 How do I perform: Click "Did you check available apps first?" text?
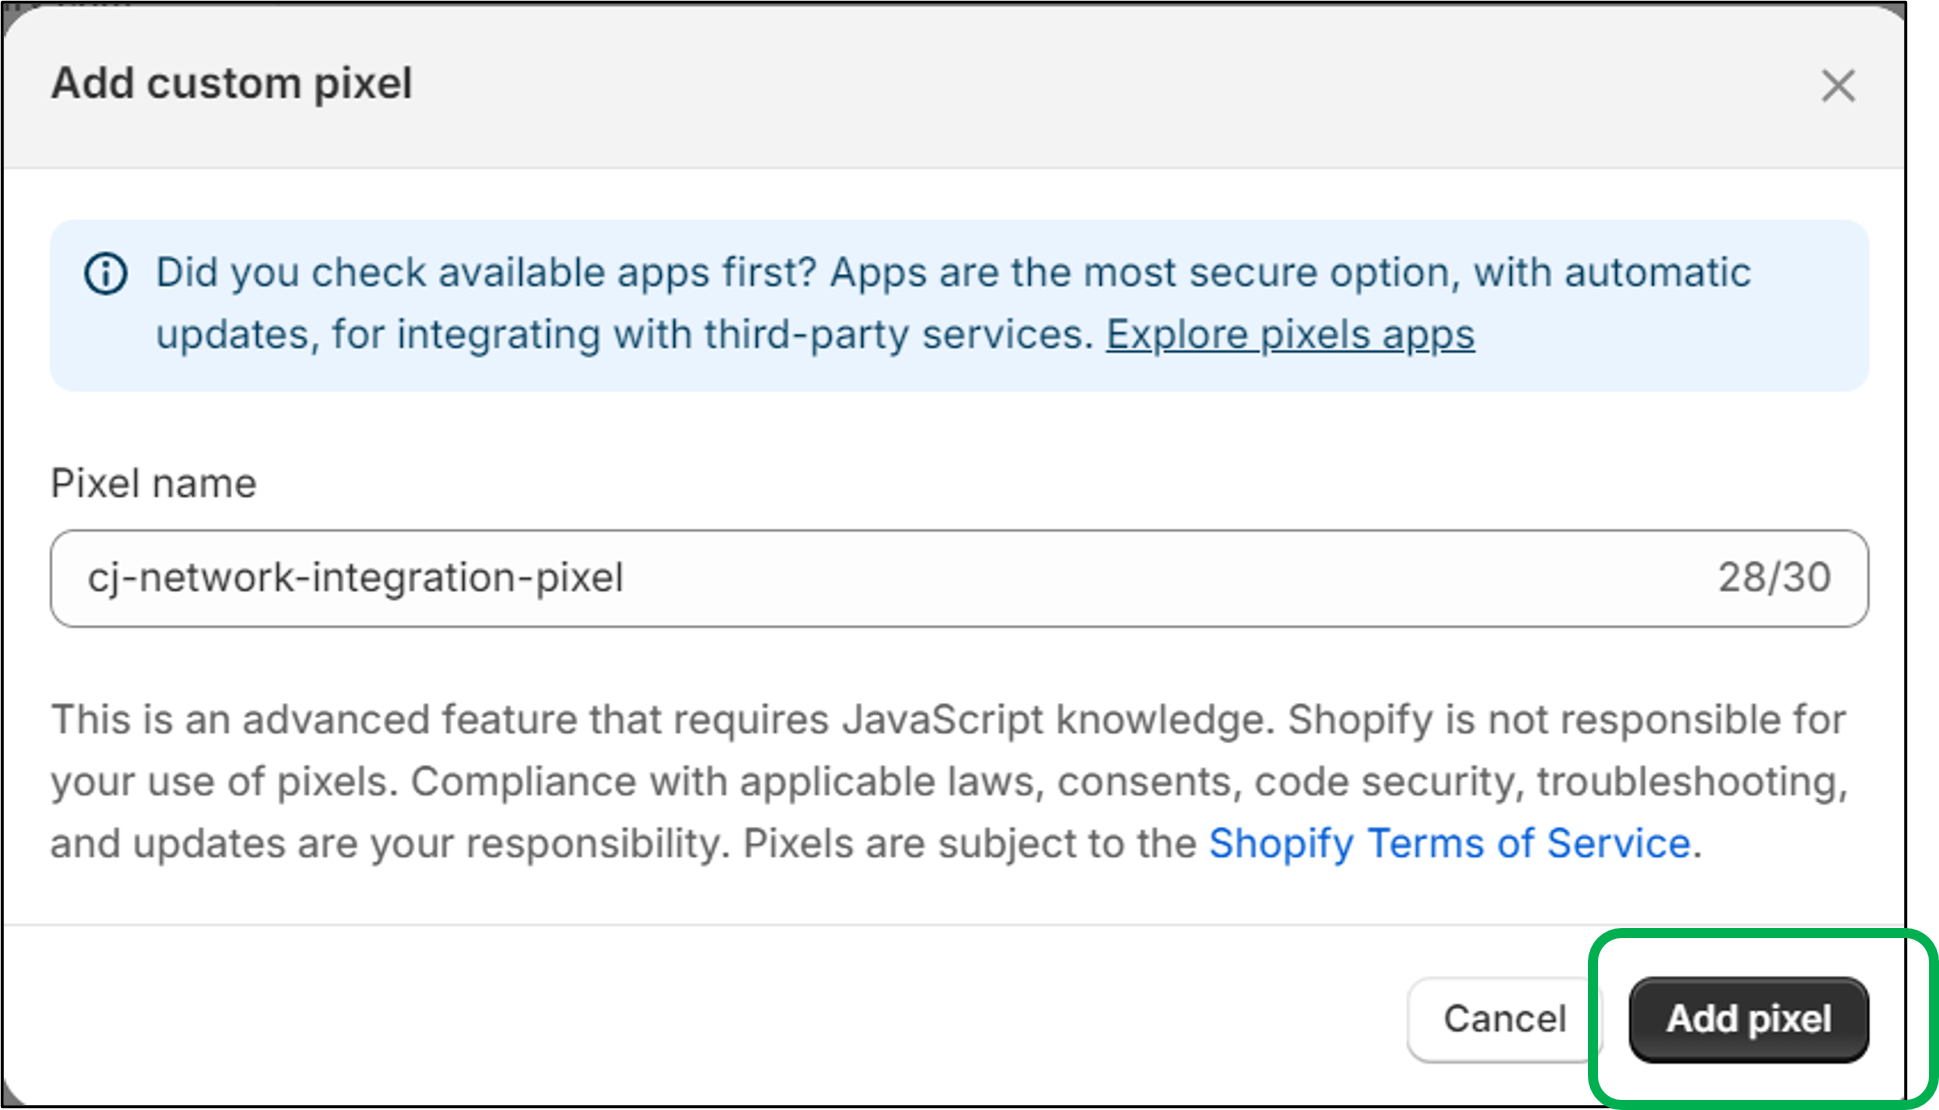click(x=486, y=273)
